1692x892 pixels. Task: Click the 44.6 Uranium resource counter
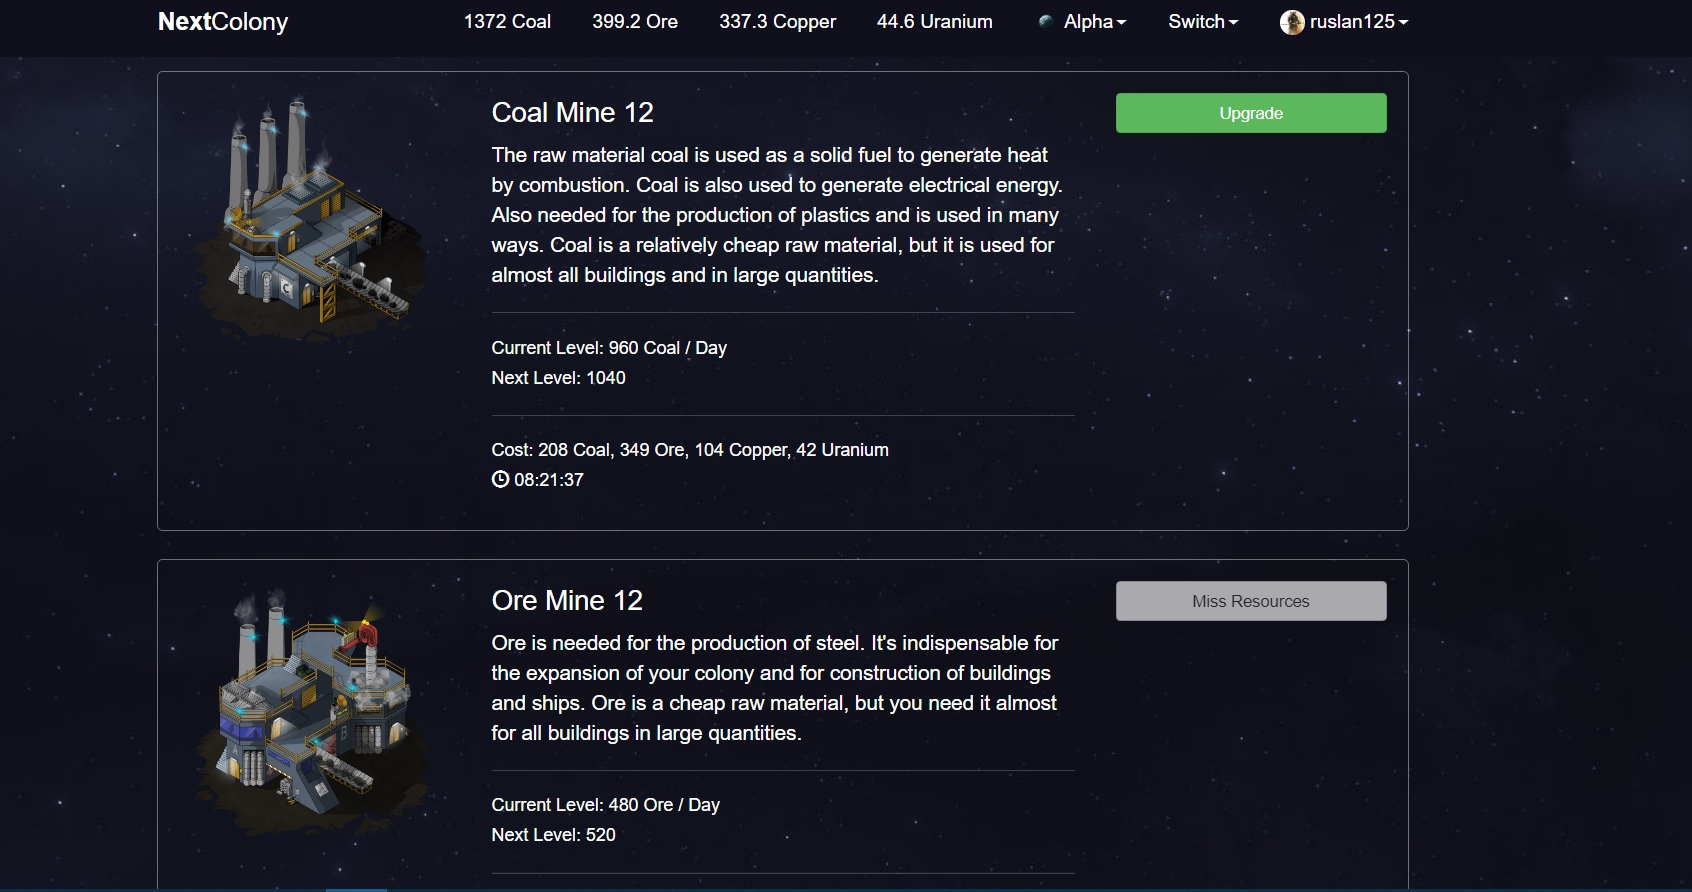click(934, 22)
